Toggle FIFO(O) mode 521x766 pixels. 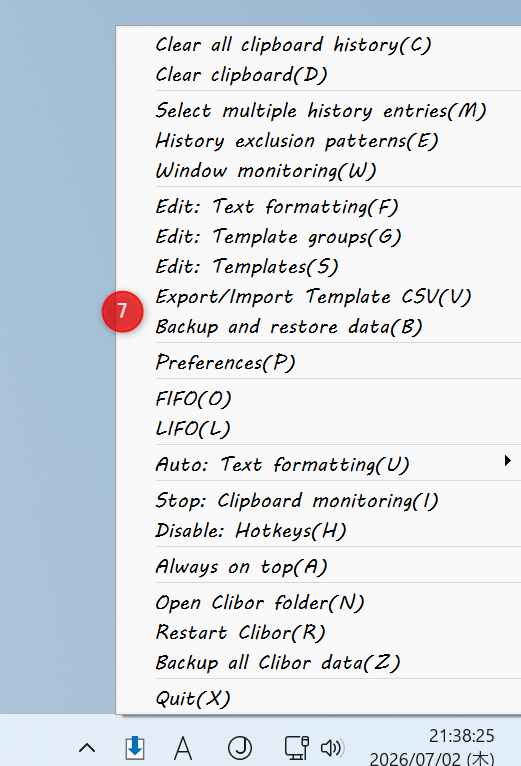(x=319, y=398)
